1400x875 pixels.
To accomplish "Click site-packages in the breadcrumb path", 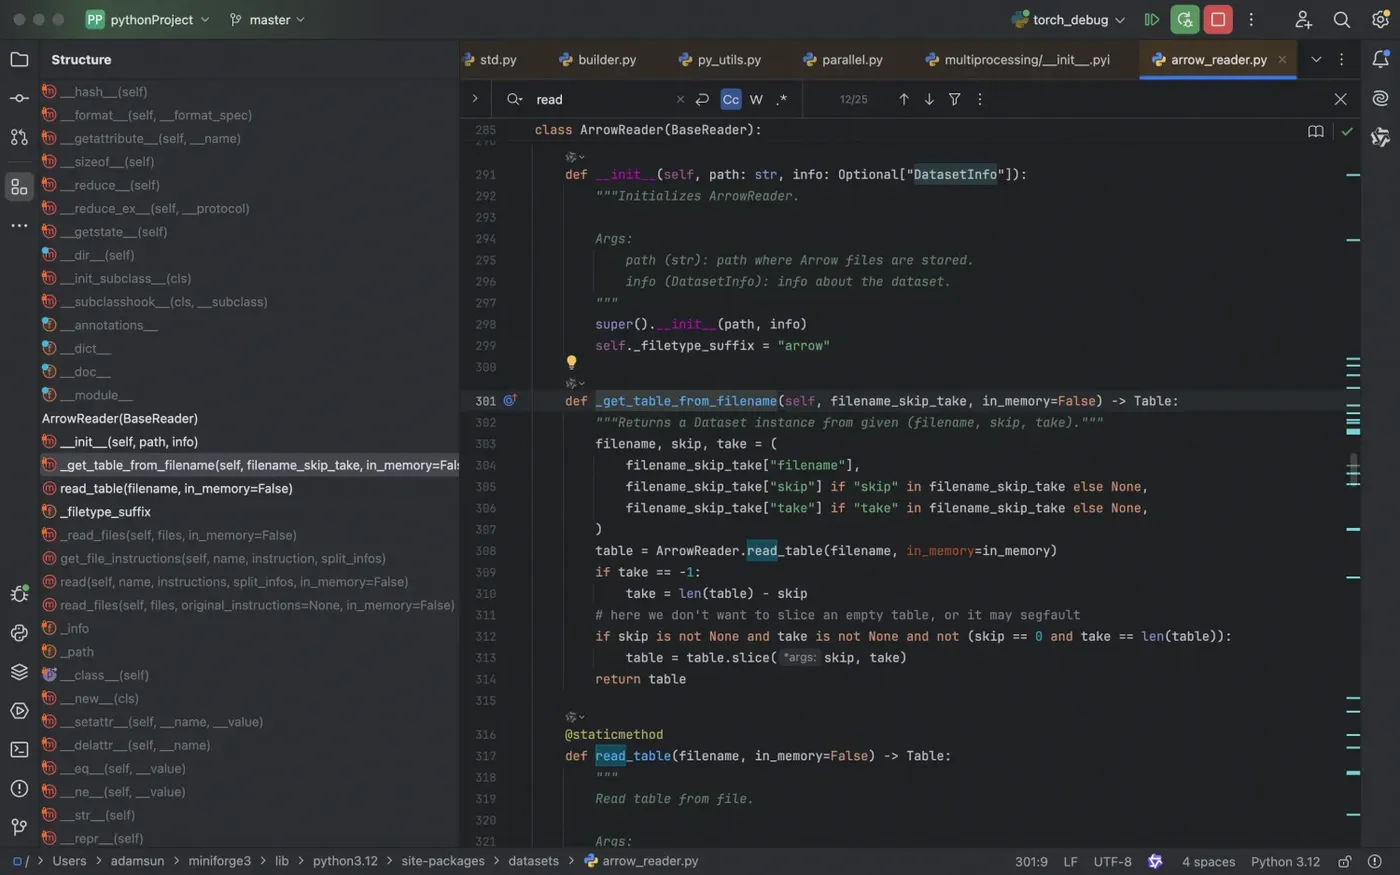I will pyautogui.click(x=443, y=860).
